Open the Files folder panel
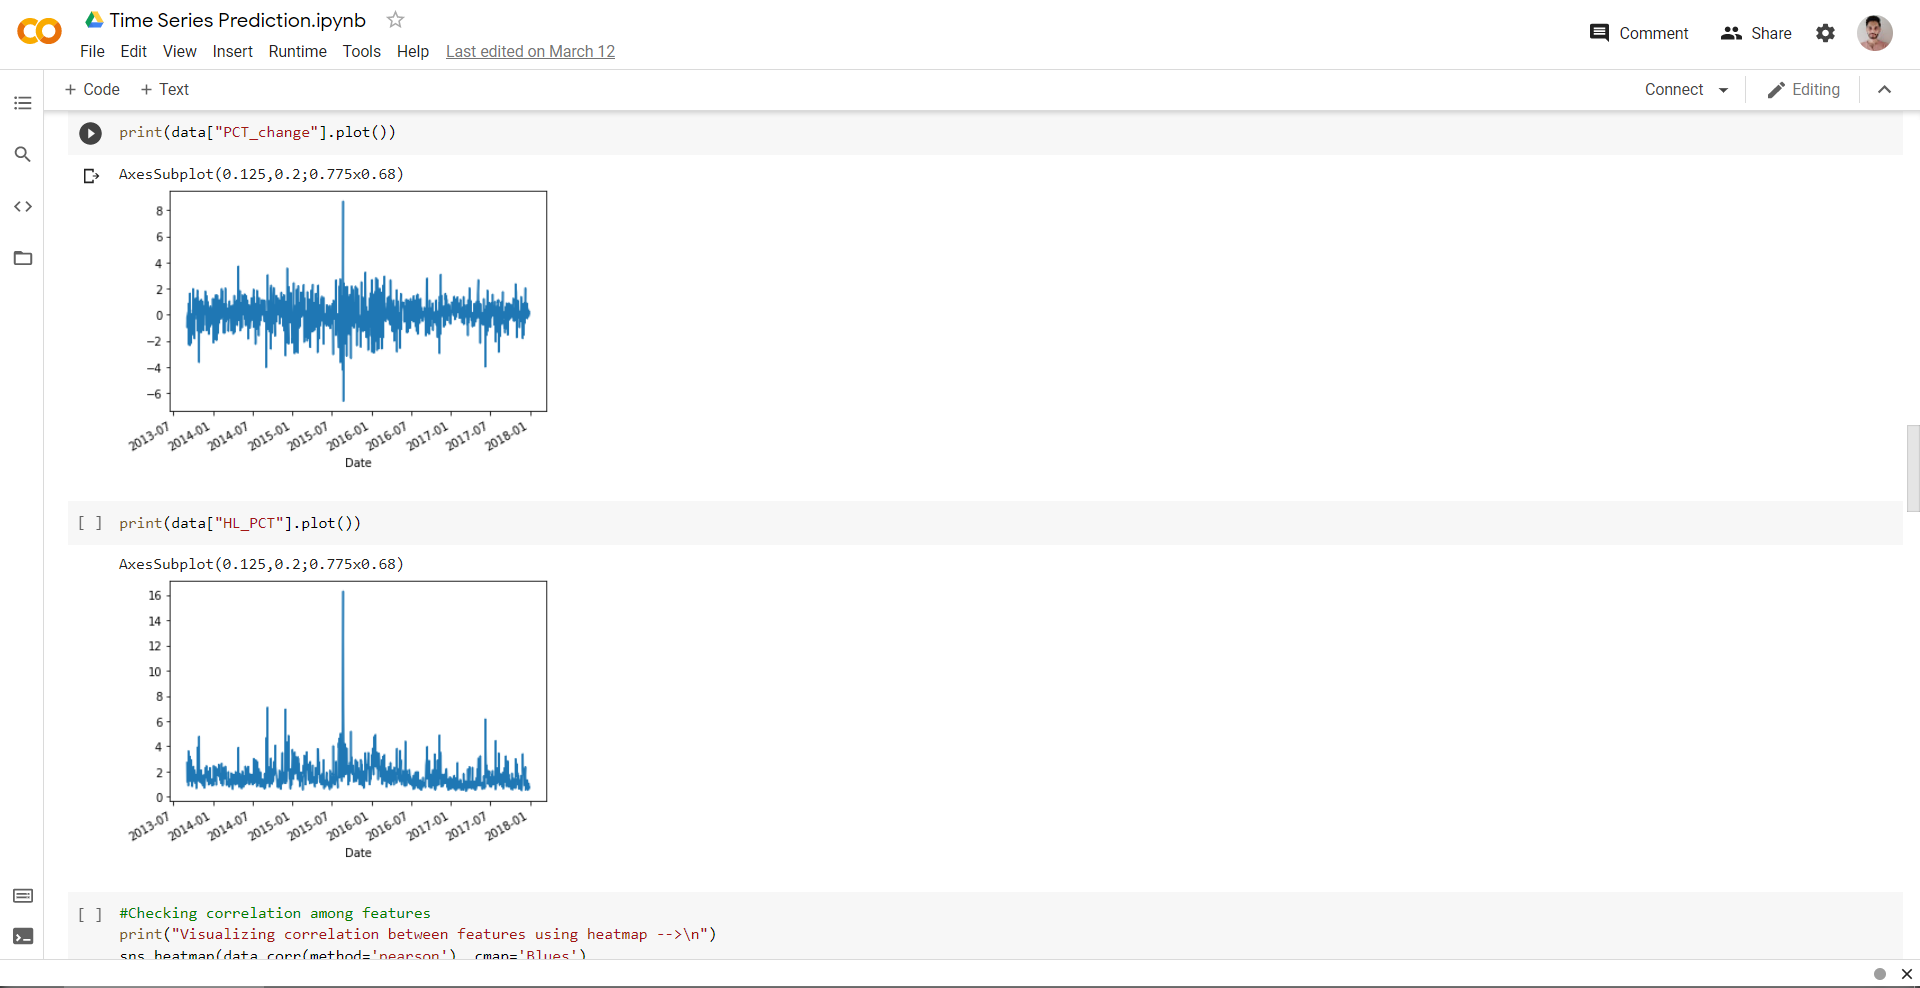The width and height of the screenshot is (1920, 988). click(x=23, y=259)
